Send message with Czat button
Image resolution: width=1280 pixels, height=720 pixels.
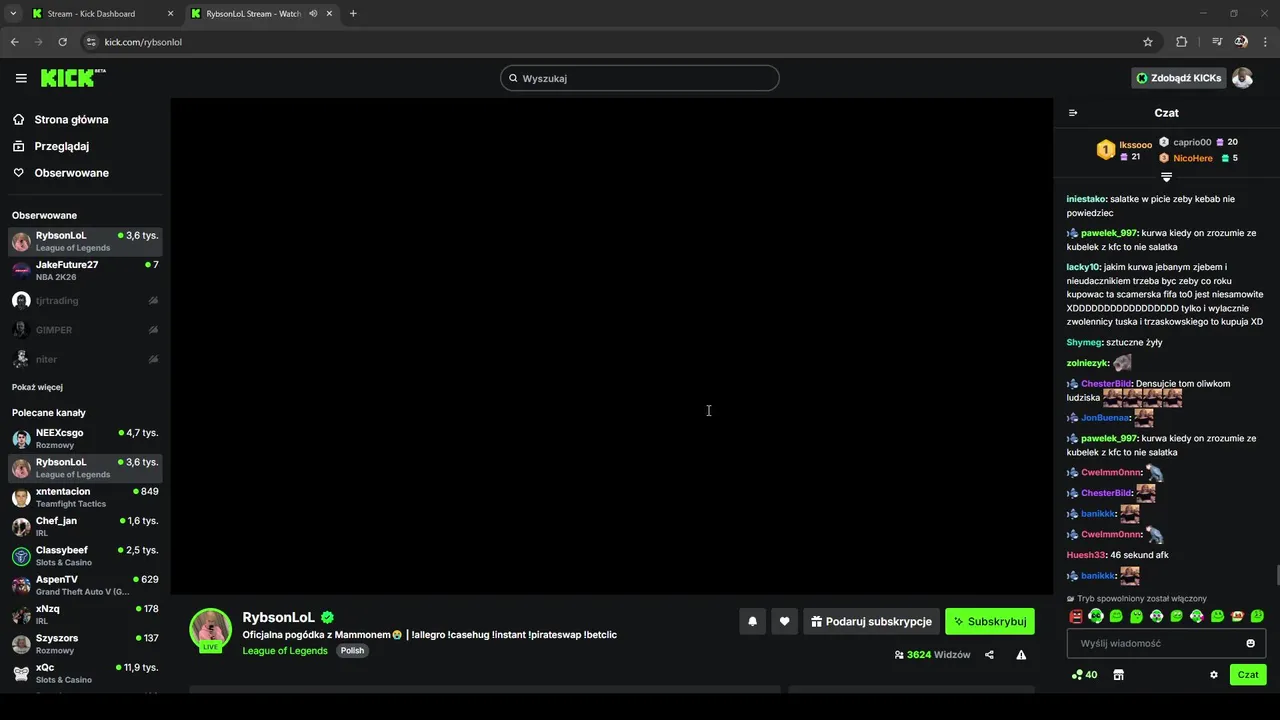pyautogui.click(x=1248, y=675)
